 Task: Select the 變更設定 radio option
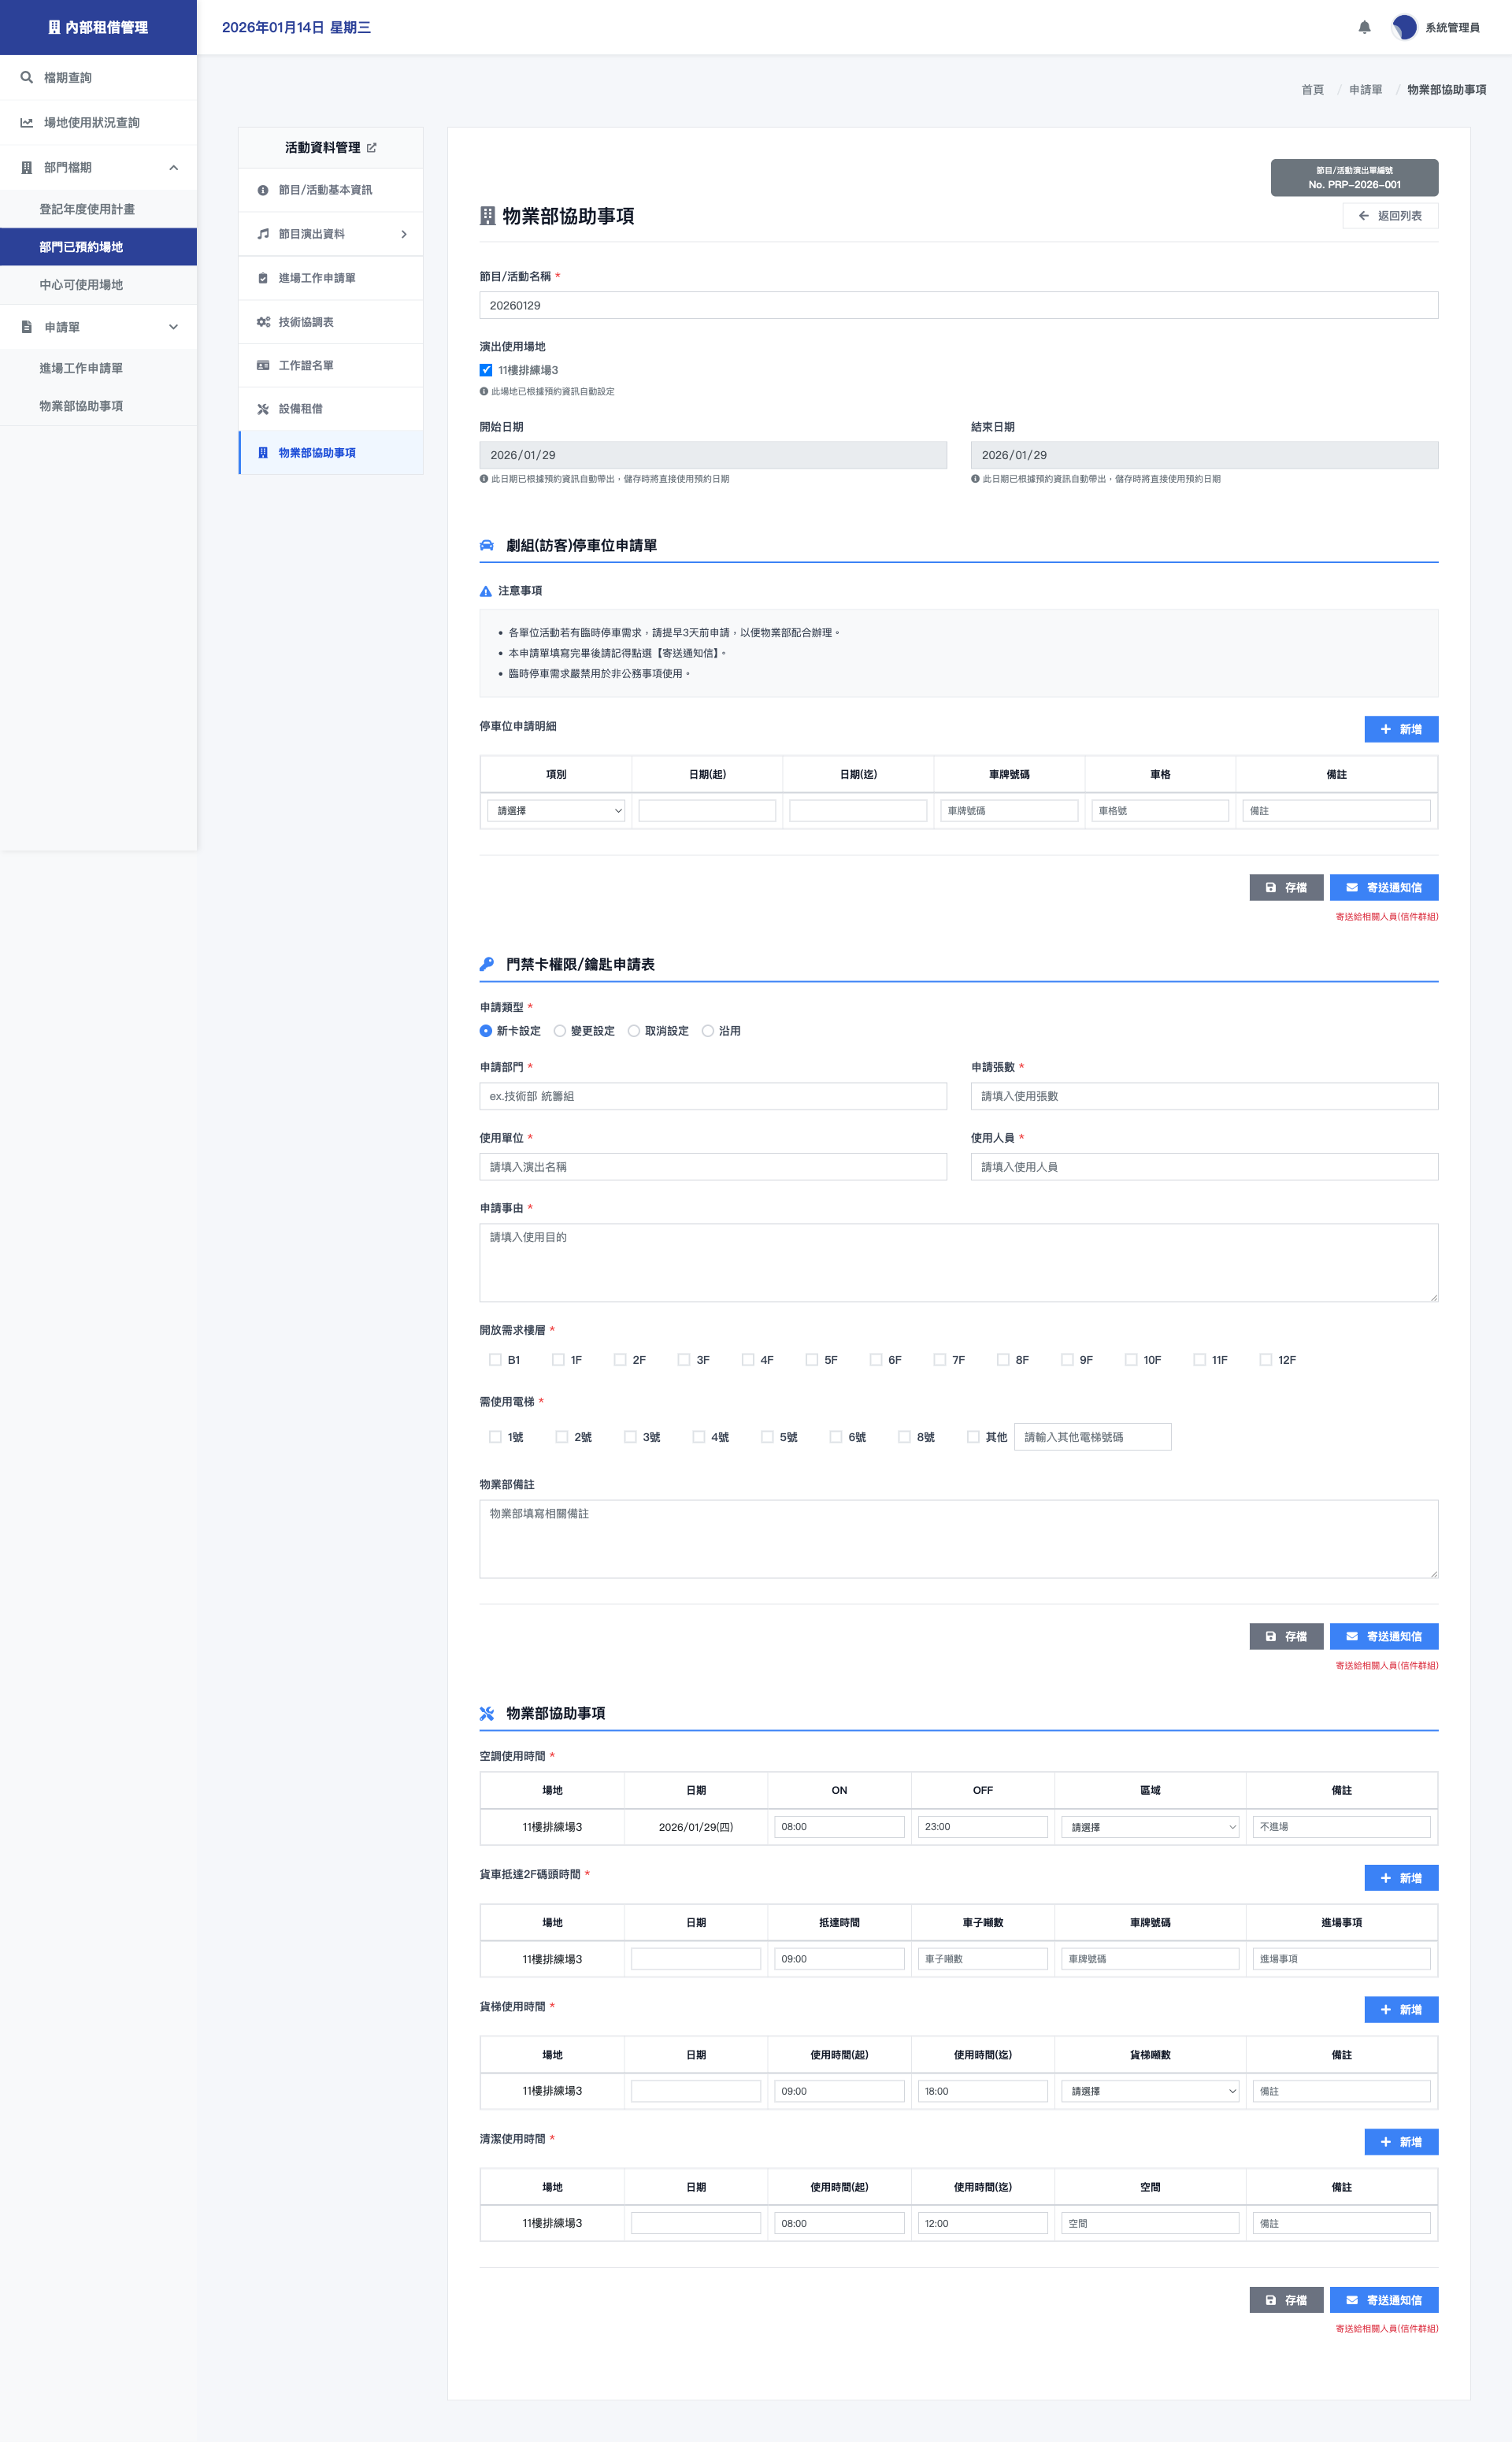pyautogui.click(x=560, y=1031)
